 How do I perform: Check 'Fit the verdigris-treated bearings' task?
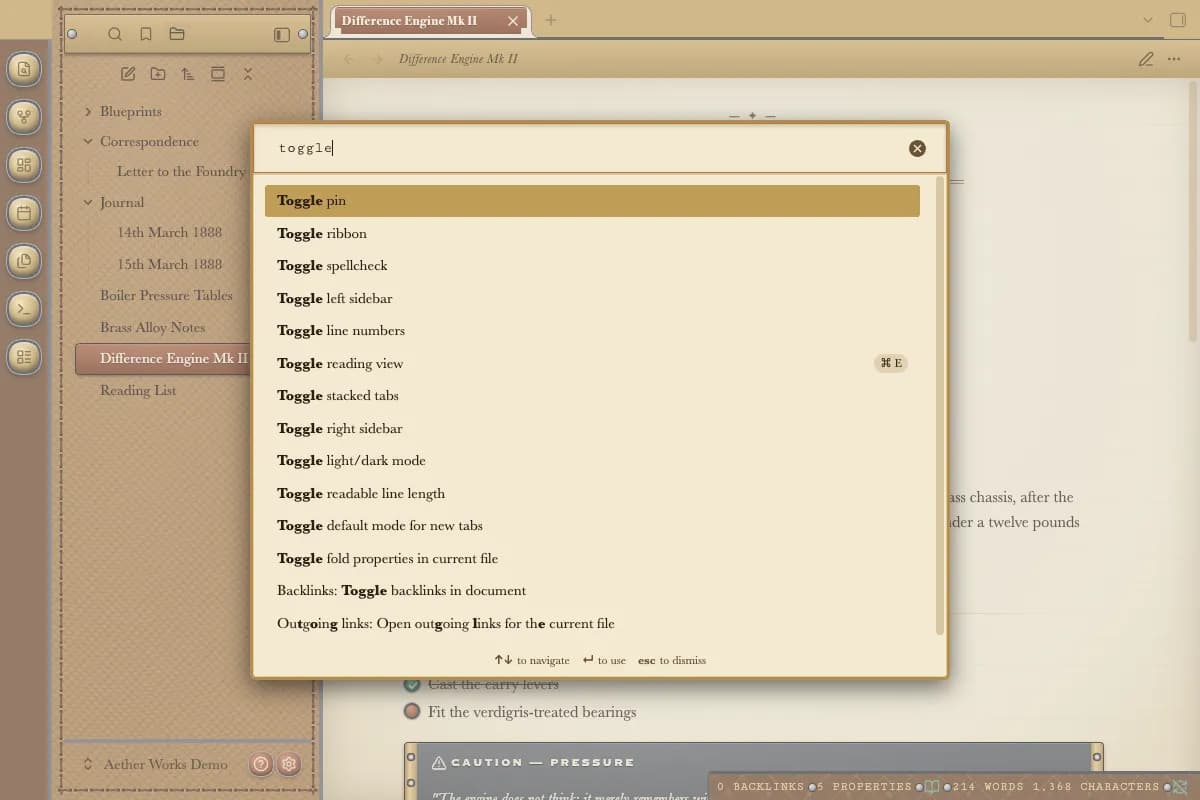pos(412,712)
